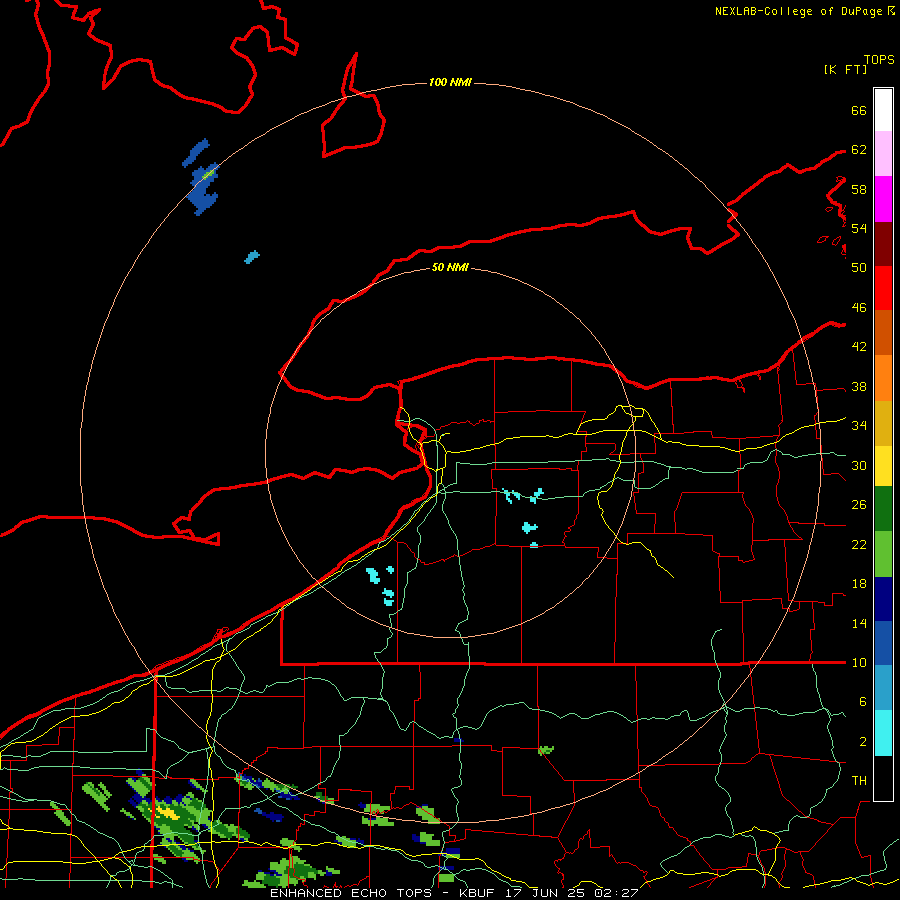Pick the bright orange legend swatch
Screen dimensions: 900x900
[883, 378]
